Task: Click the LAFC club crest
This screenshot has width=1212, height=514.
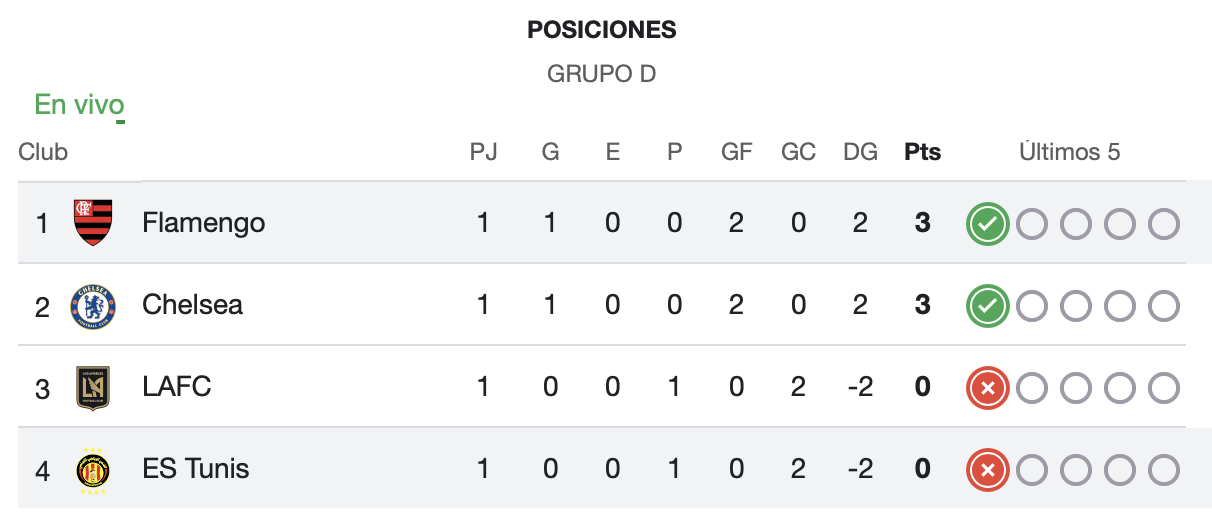Action: (93, 388)
